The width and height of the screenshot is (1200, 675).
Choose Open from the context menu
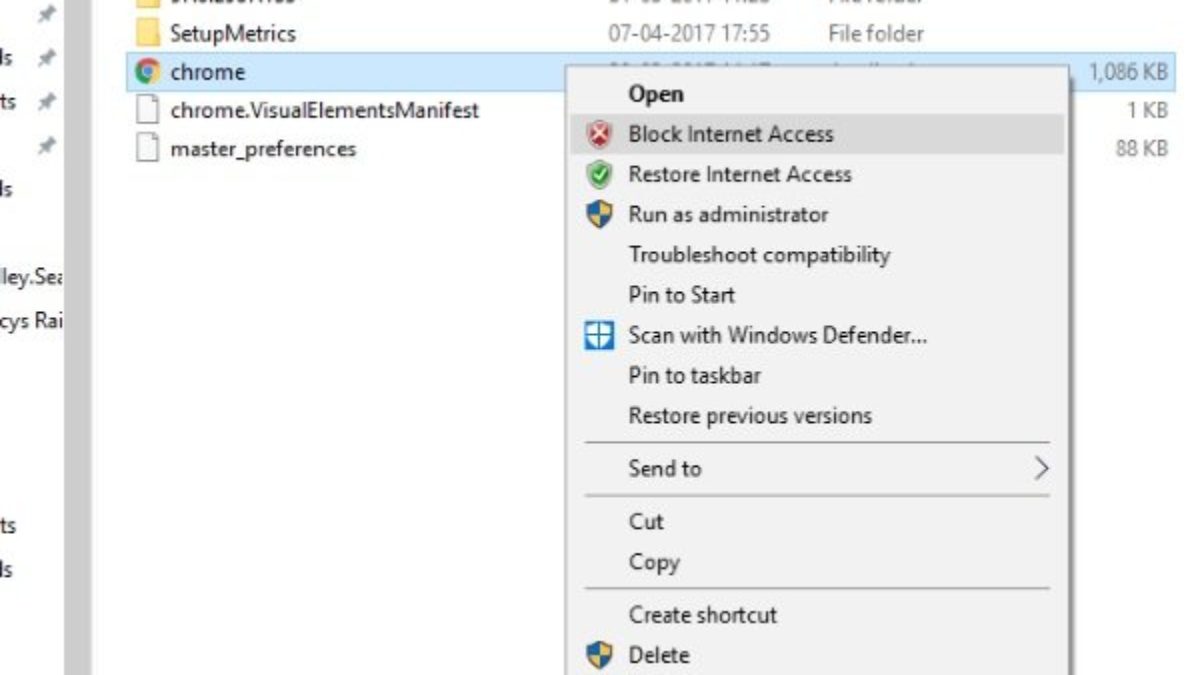[x=656, y=94]
